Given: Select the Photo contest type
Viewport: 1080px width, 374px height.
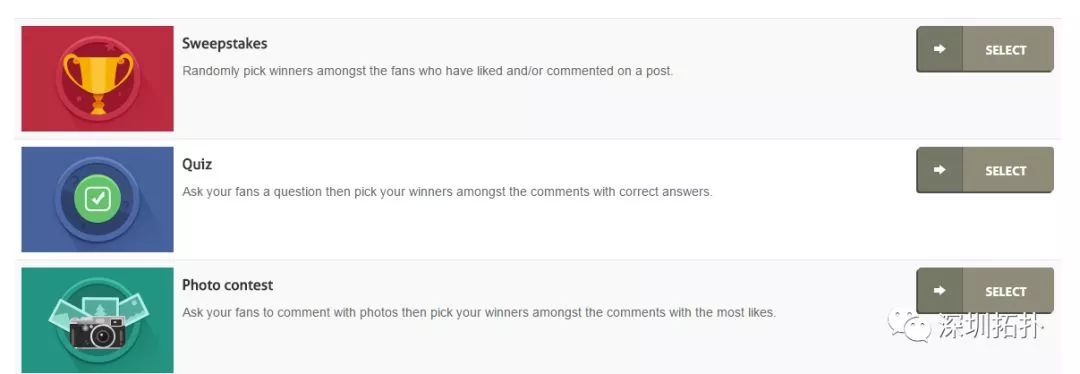Looking at the screenshot, I should pos(985,291).
